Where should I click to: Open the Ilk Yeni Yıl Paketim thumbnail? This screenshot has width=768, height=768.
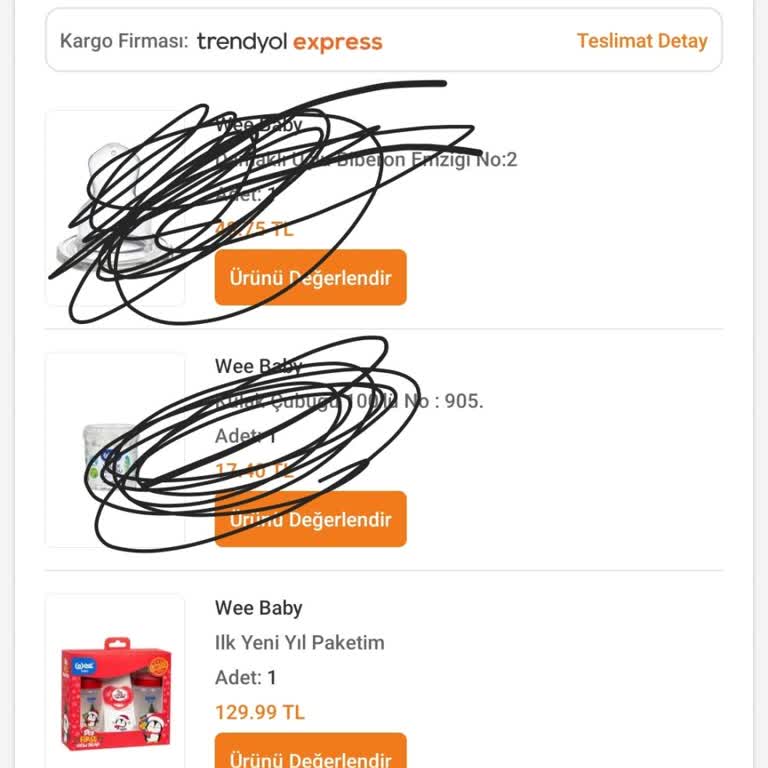115,690
